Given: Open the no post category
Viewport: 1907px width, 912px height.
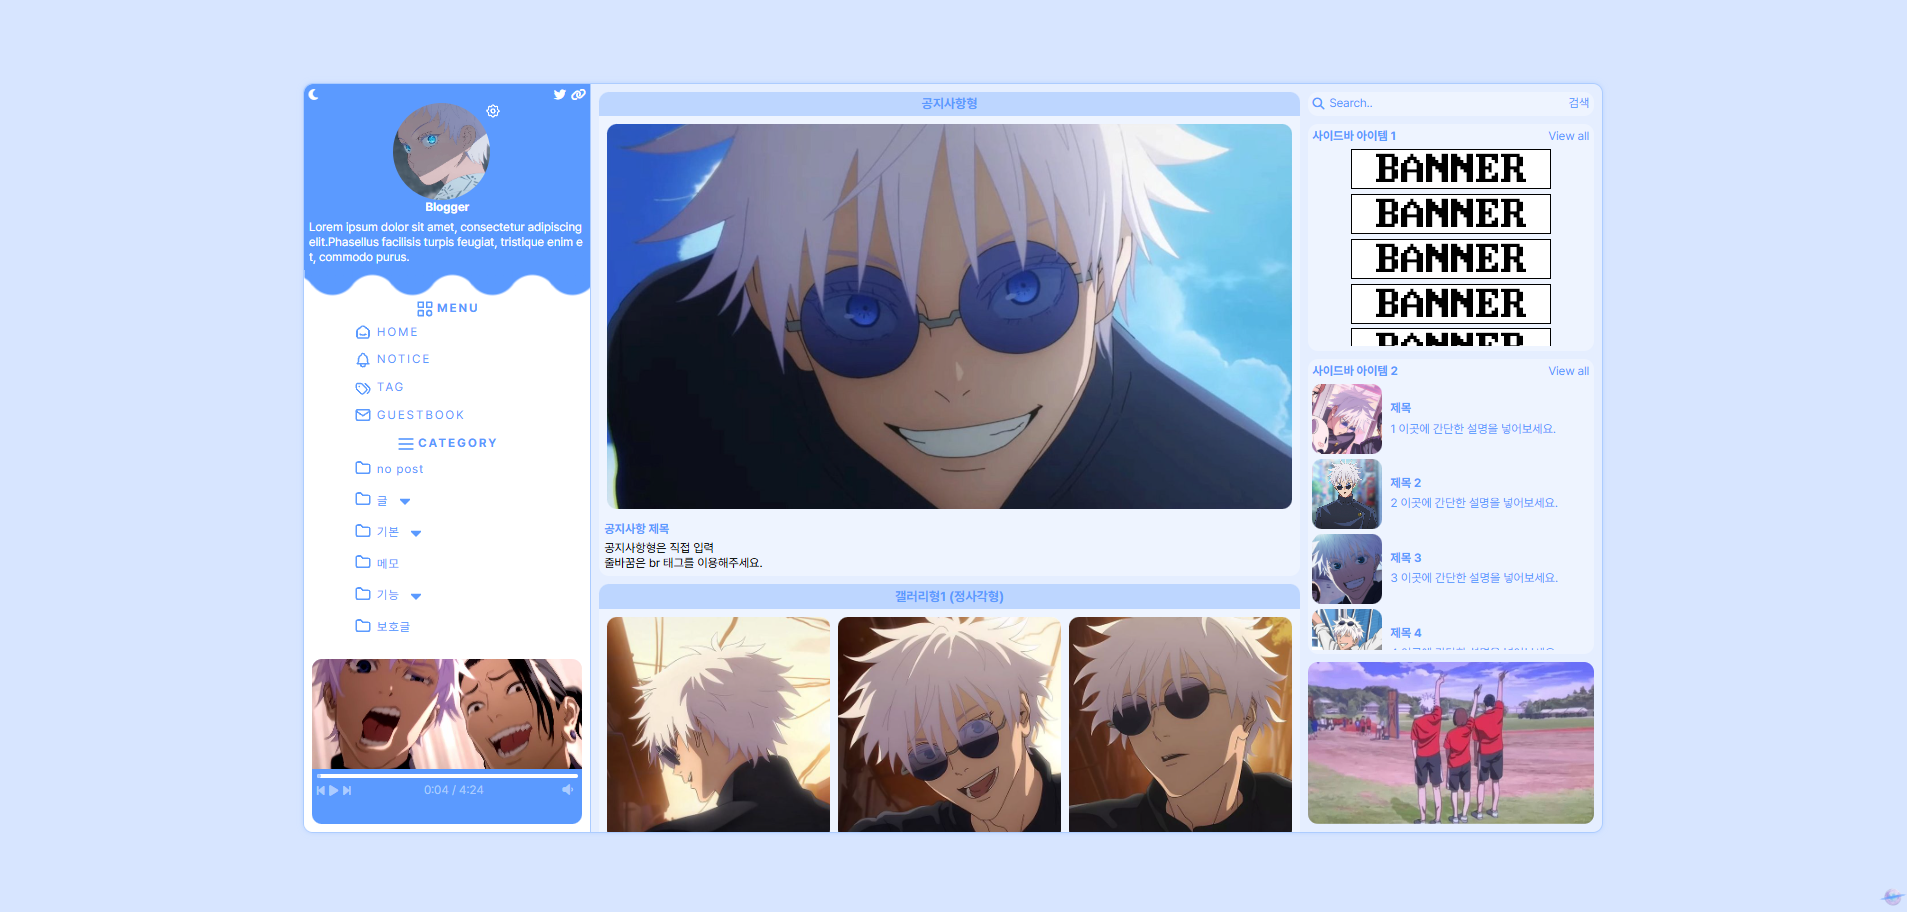Looking at the screenshot, I should click(x=400, y=469).
